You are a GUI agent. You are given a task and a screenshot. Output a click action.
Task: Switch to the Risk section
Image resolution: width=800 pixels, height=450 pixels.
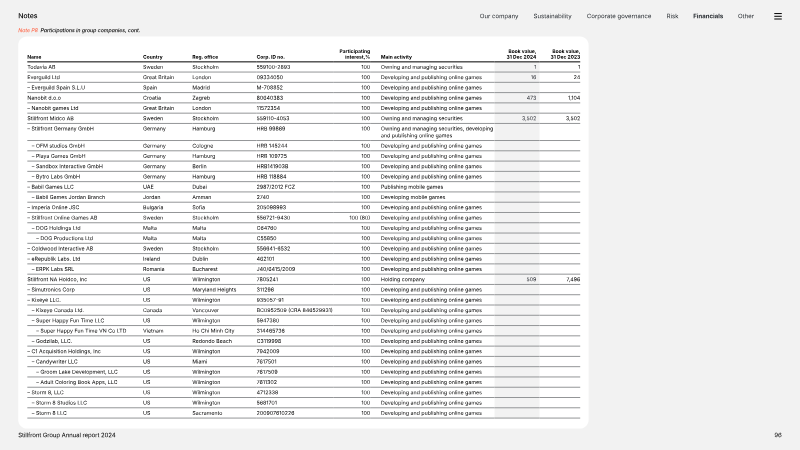pos(672,16)
